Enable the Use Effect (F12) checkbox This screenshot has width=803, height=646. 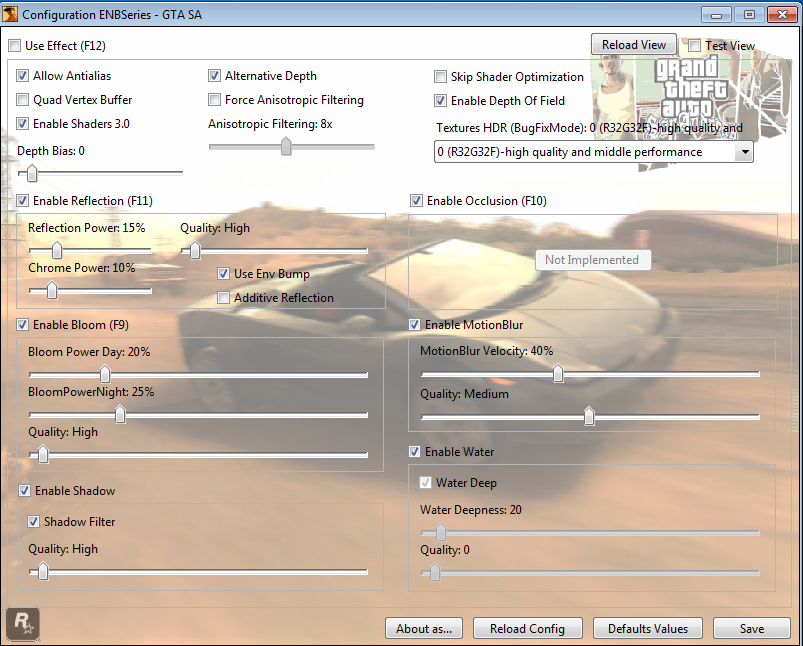[x=15, y=46]
